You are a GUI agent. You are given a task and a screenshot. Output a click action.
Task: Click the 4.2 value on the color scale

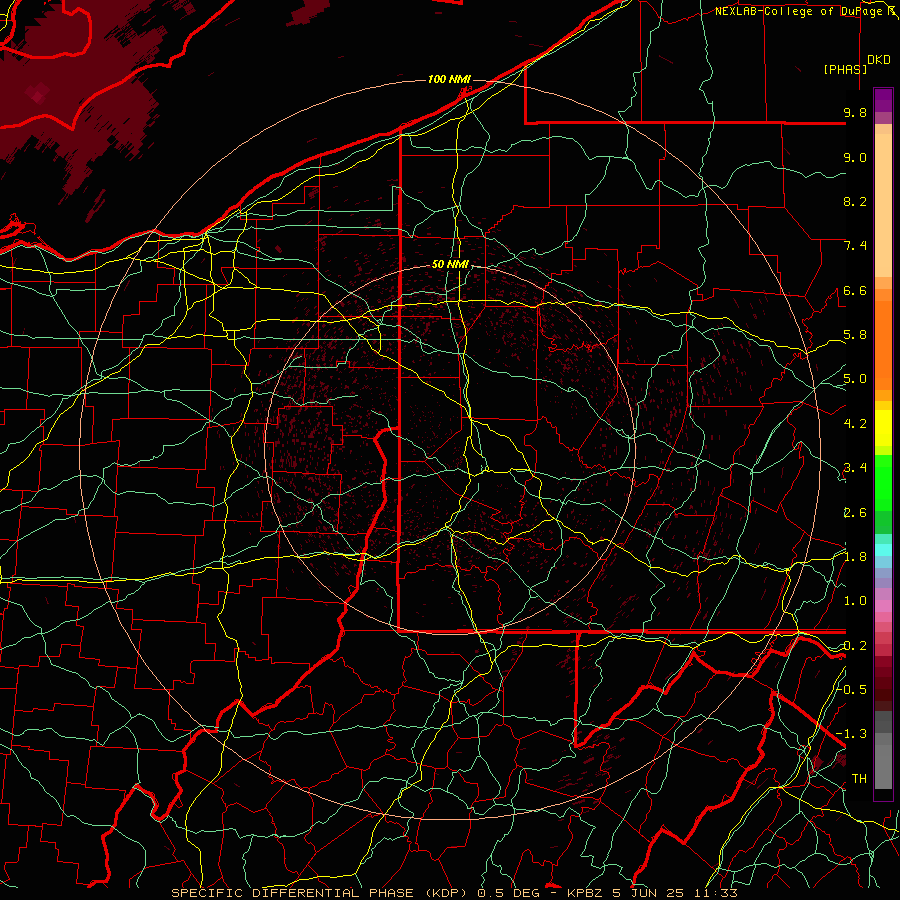tap(855, 424)
